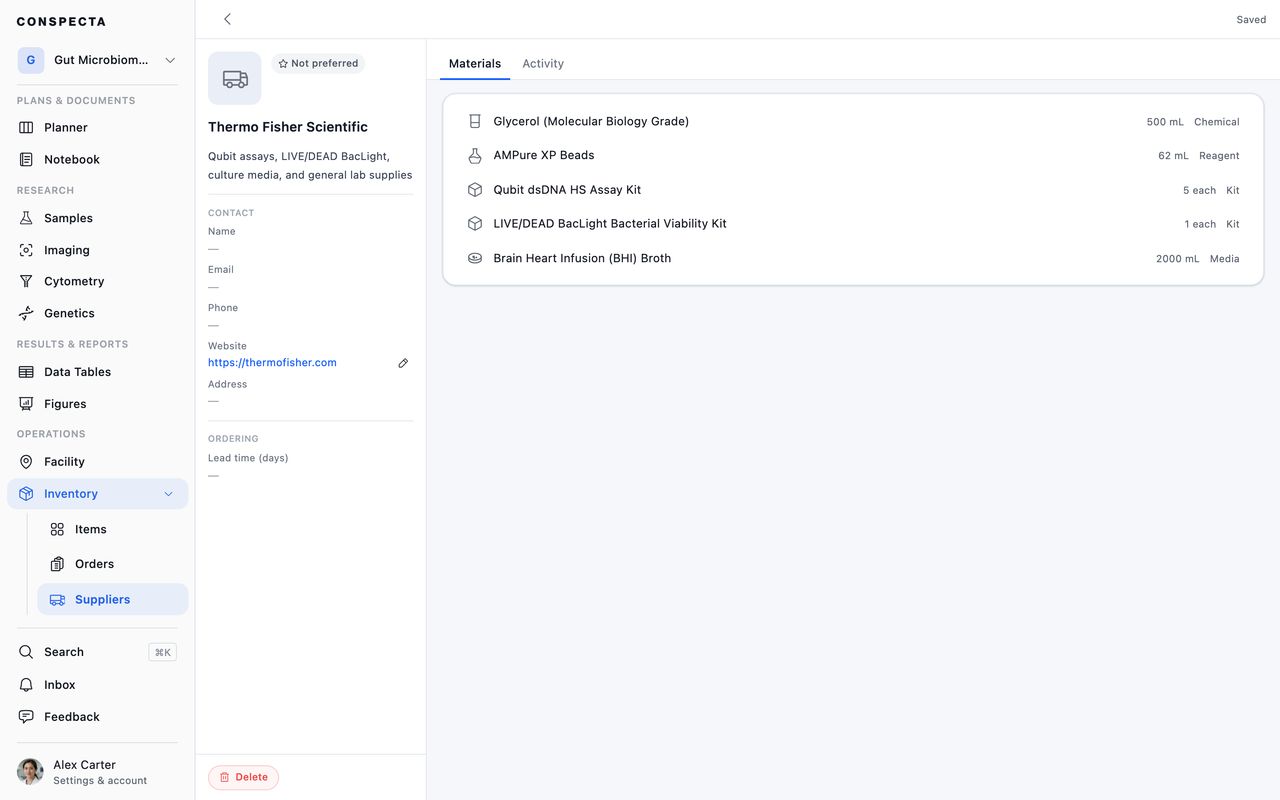
Task: Click the Media type label for BHI Broth
Action: coord(1225,259)
